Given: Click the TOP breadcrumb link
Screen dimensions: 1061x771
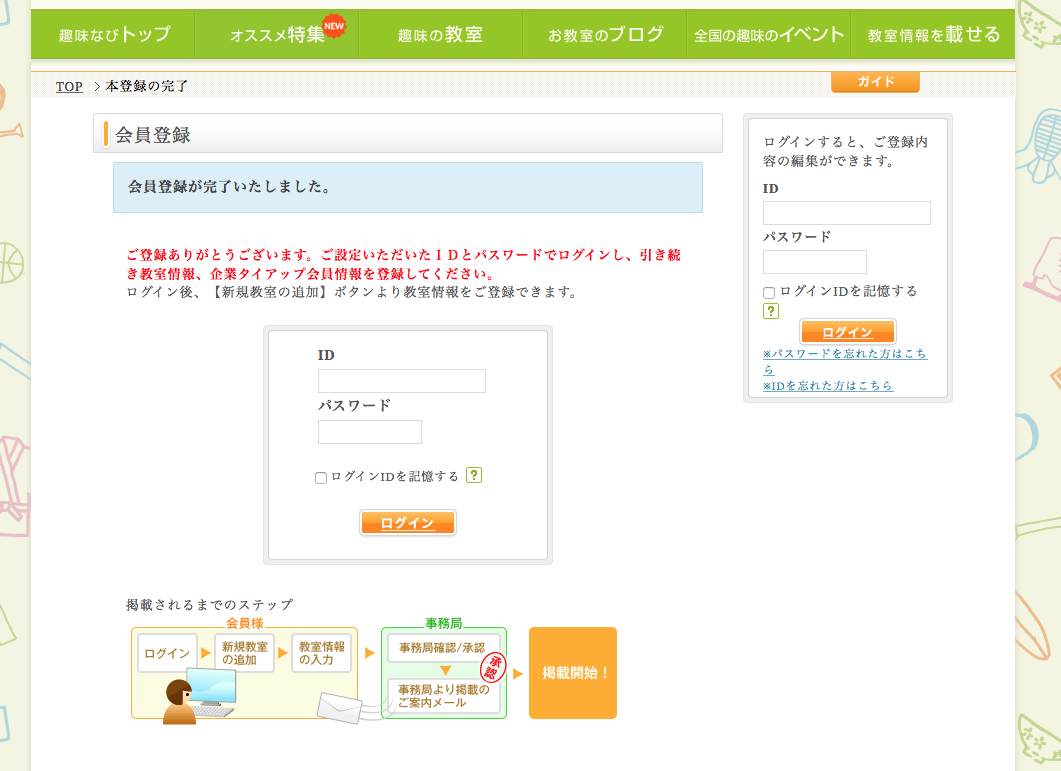Looking at the screenshot, I should (x=69, y=87).
